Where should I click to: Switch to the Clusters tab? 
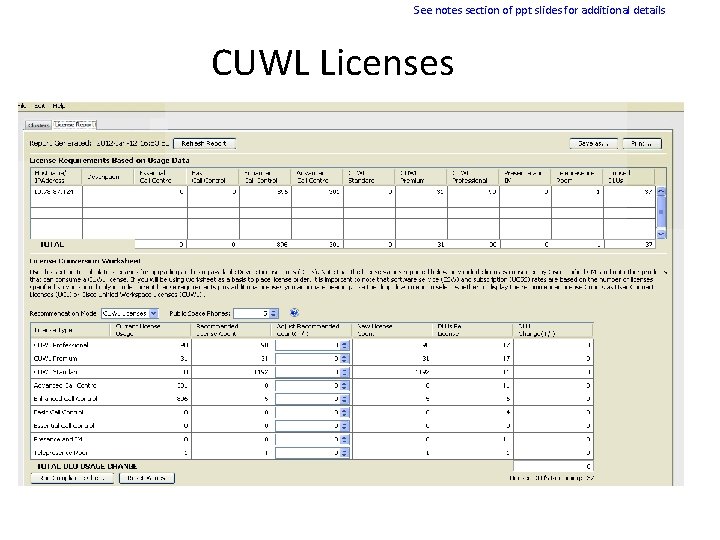(38, 125)
